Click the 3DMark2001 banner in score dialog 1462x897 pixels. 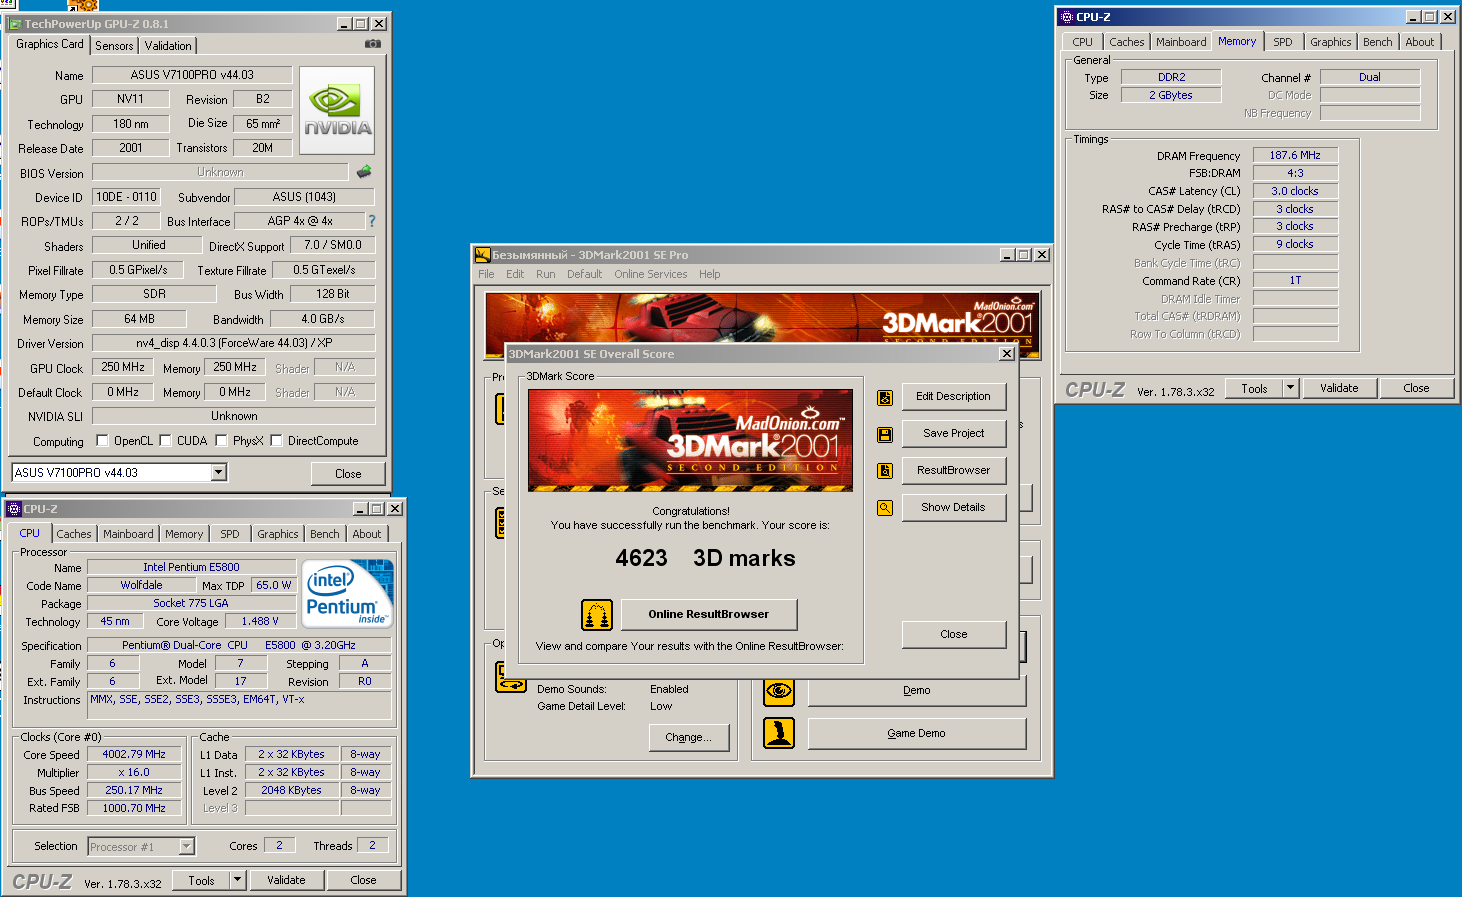coord(690,440)
